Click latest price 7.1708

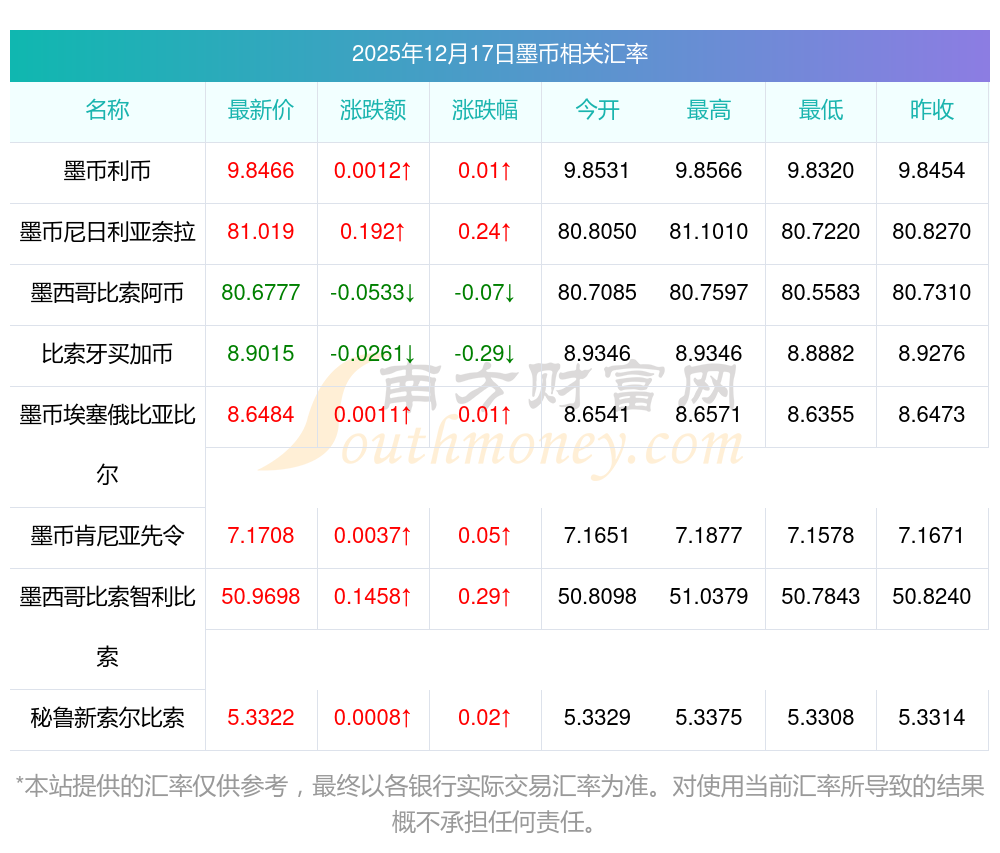pos(260,536)
